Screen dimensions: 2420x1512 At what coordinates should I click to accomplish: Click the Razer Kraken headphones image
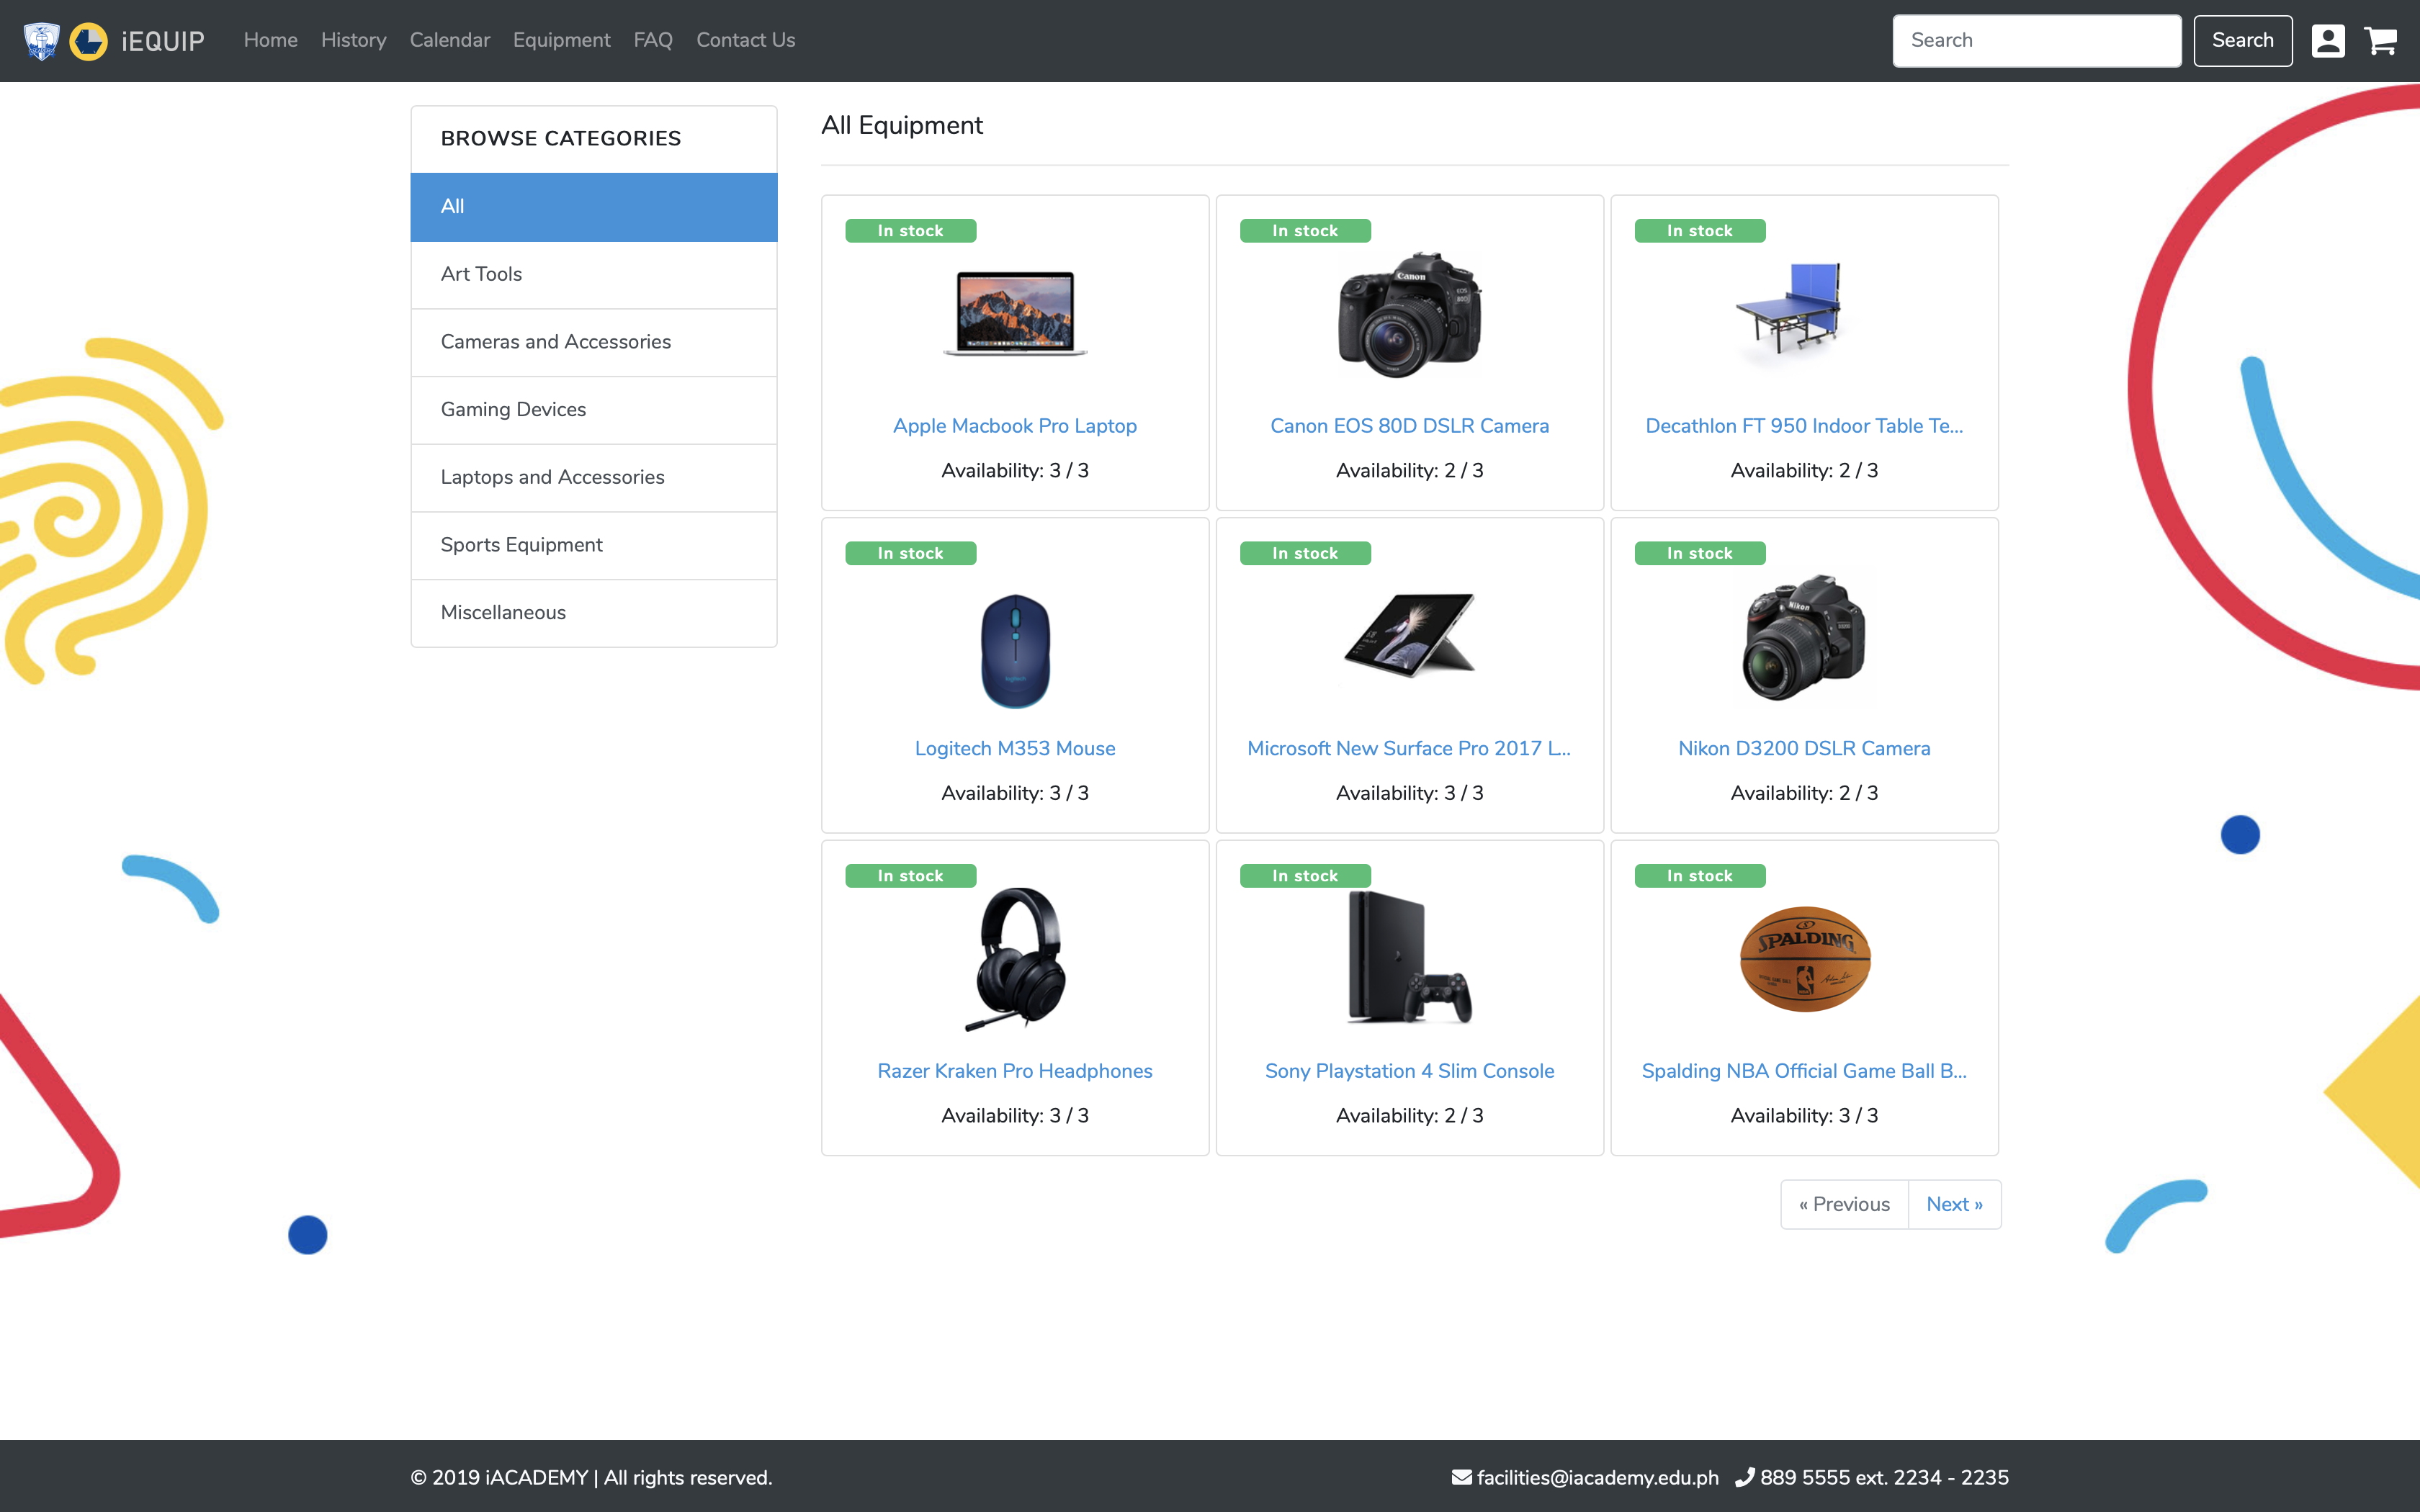[1016, 958]
